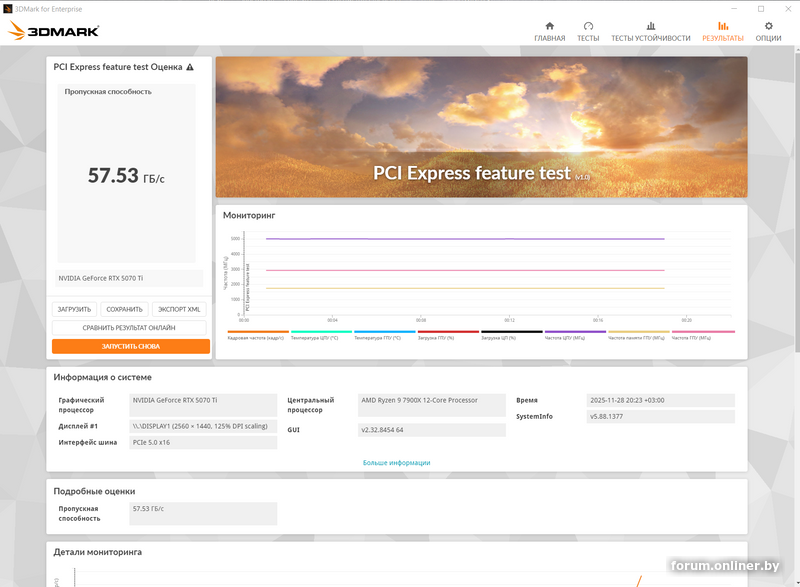Click Сравнить результат онлайн
The image size is (800, 587).
click(x=129, y=327)
